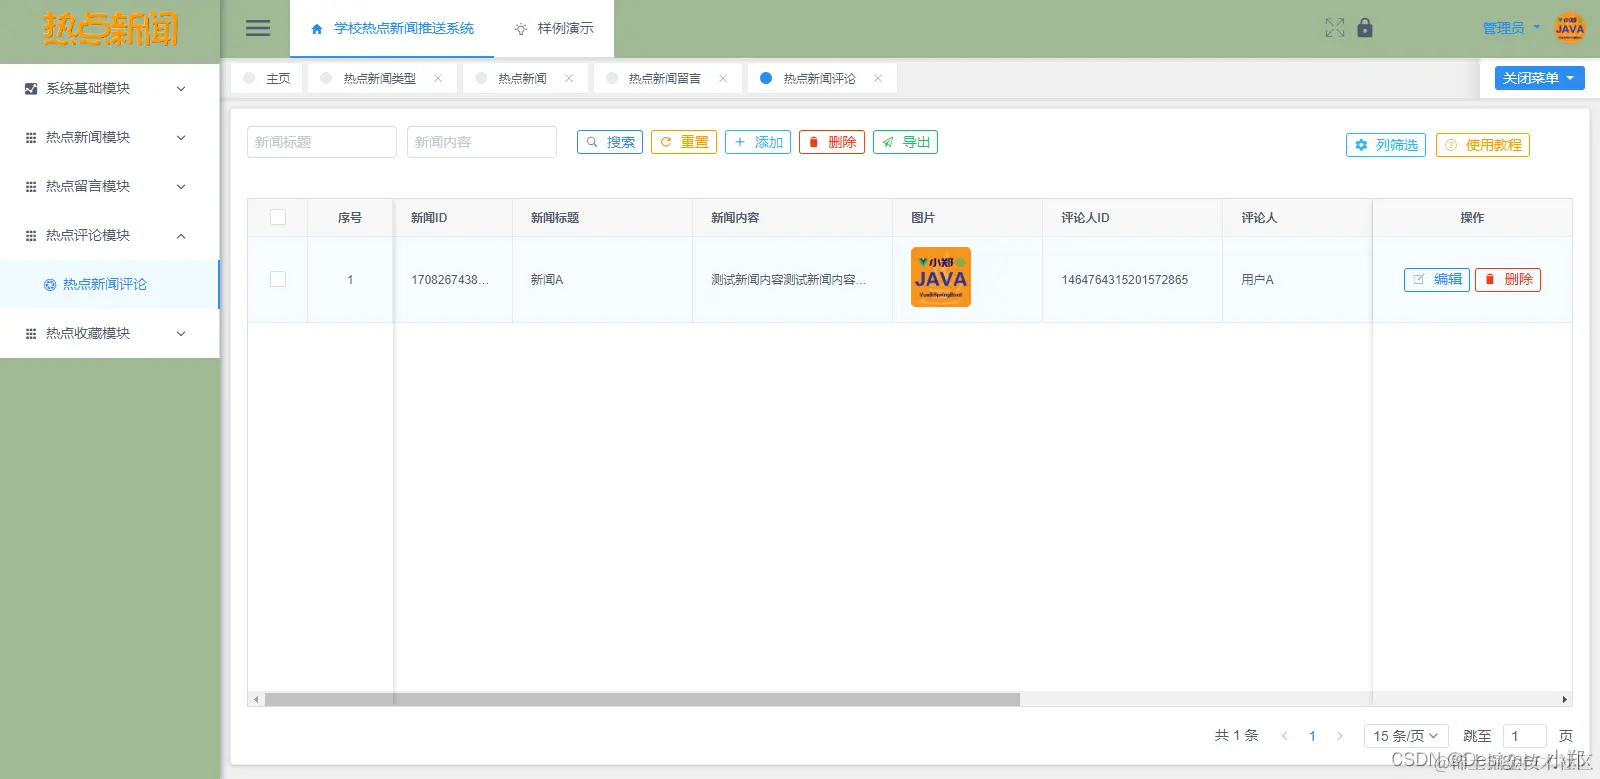Go to the previous page arrow
The height and width of the screenshot is (779, 1600).
(1285, 736)
